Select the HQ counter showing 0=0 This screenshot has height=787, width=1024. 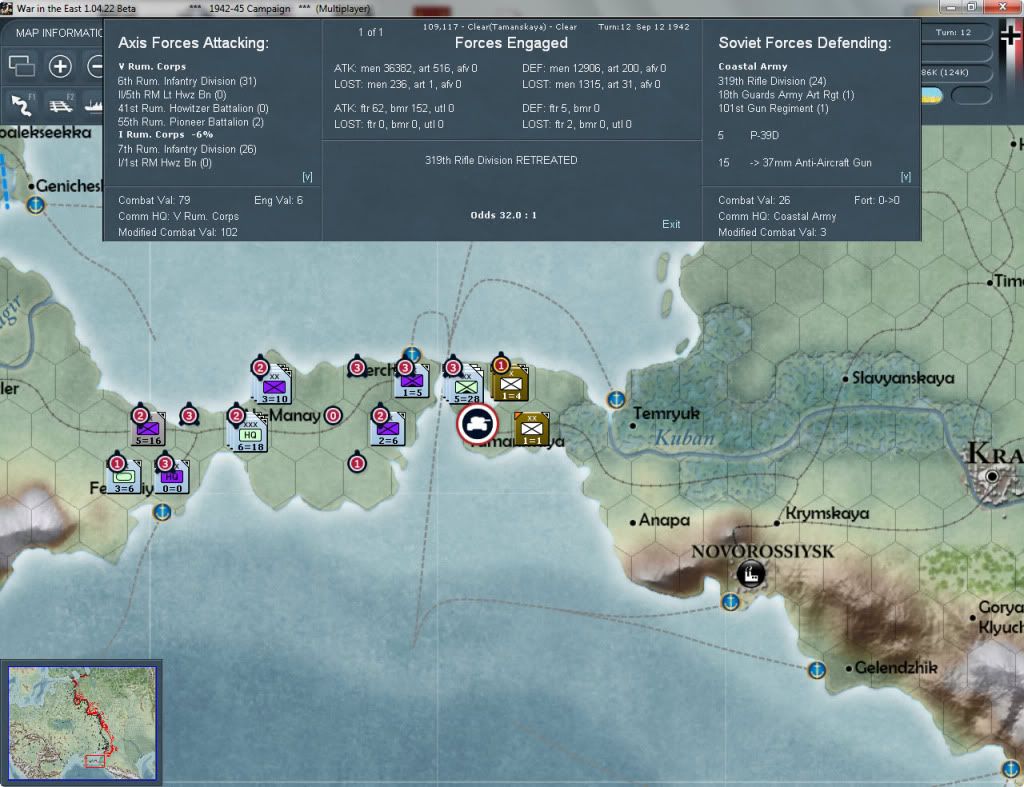tap(172, 475)
